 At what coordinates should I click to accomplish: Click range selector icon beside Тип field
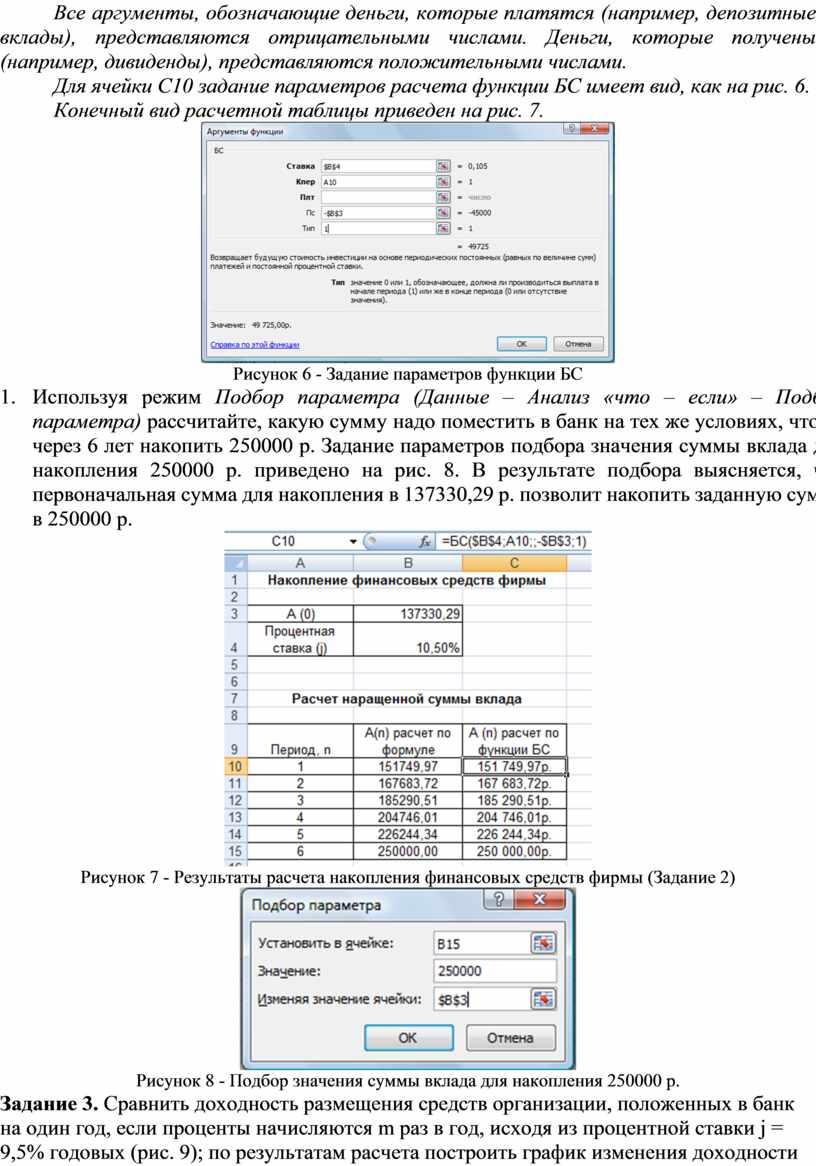click(443, 228)
